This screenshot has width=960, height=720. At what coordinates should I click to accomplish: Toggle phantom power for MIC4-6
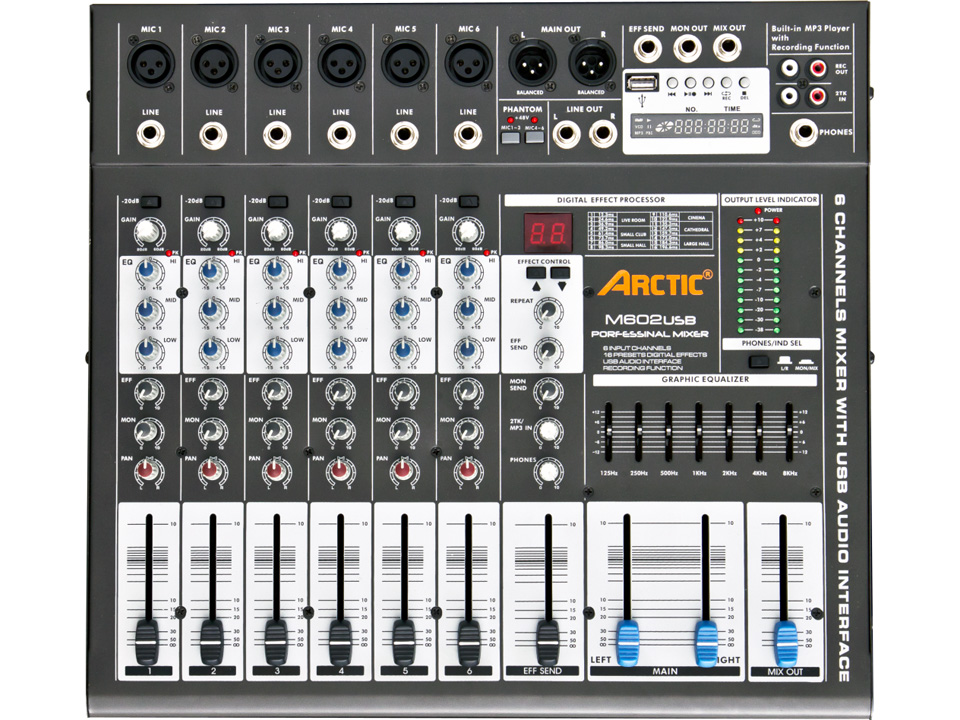pyautogui.click(x=534, y=137)
